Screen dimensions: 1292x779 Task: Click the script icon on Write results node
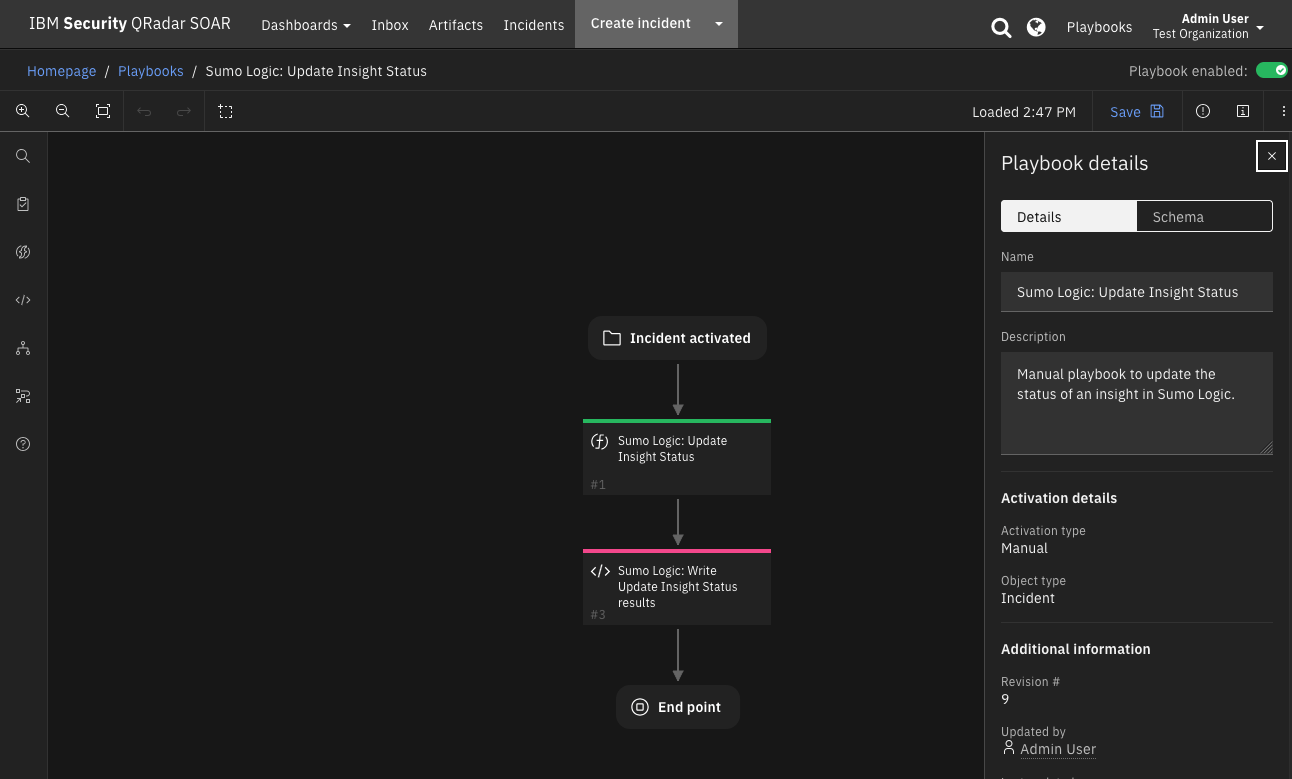600,571
